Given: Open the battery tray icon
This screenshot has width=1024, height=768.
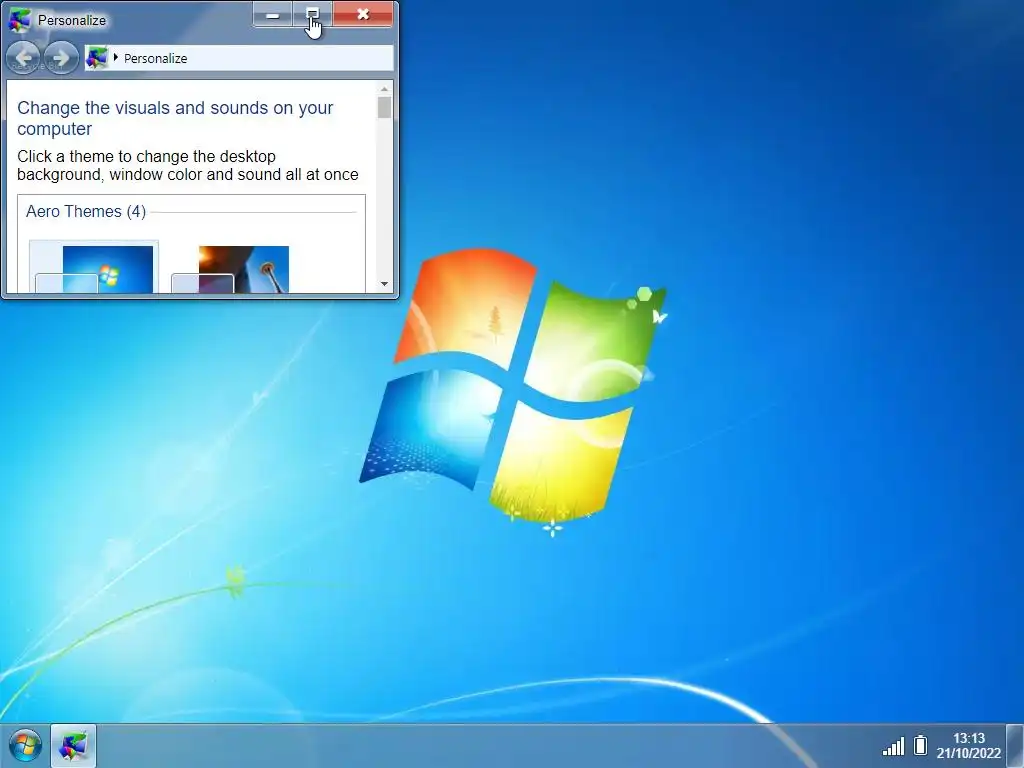Looking at the screenshot, I should point(920,745).
